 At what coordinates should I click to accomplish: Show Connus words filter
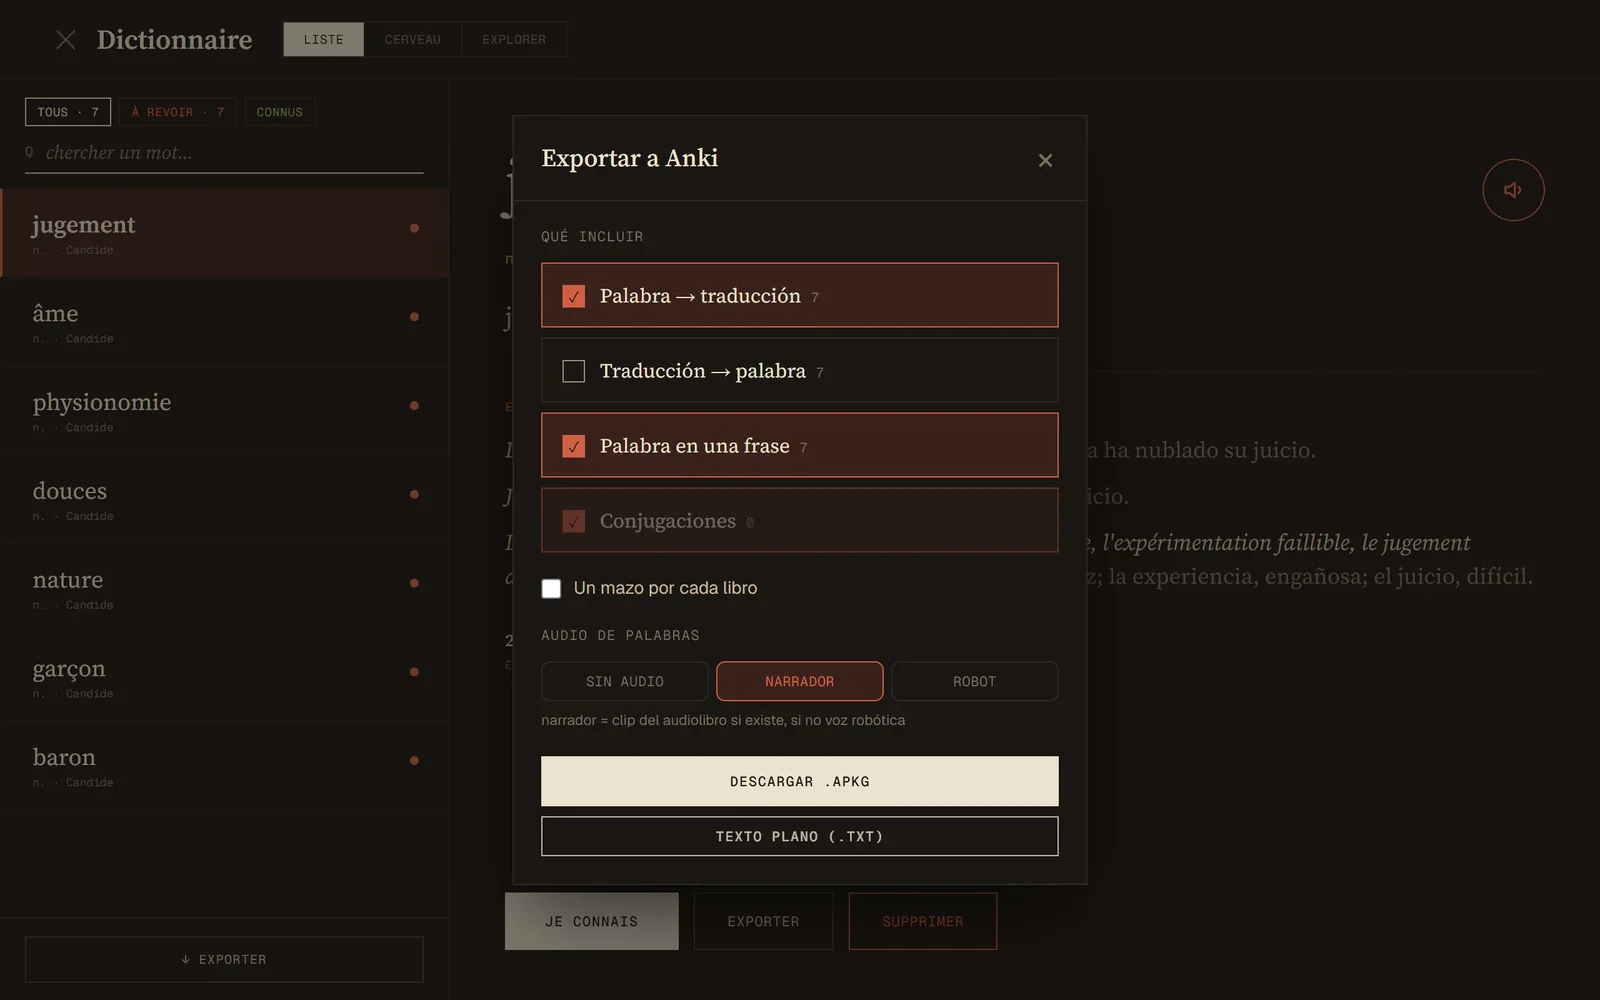[280, 112]
